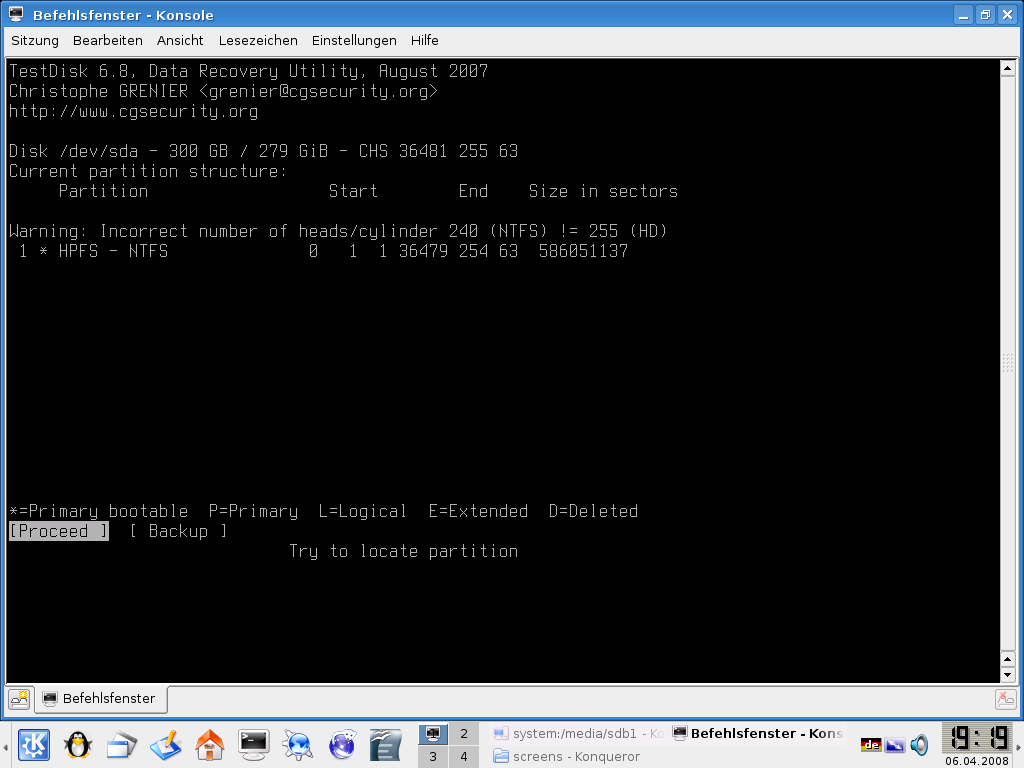Click the Tux penguin launcher icon
This screenshot has width=1024, height=768.
(78, 745)
